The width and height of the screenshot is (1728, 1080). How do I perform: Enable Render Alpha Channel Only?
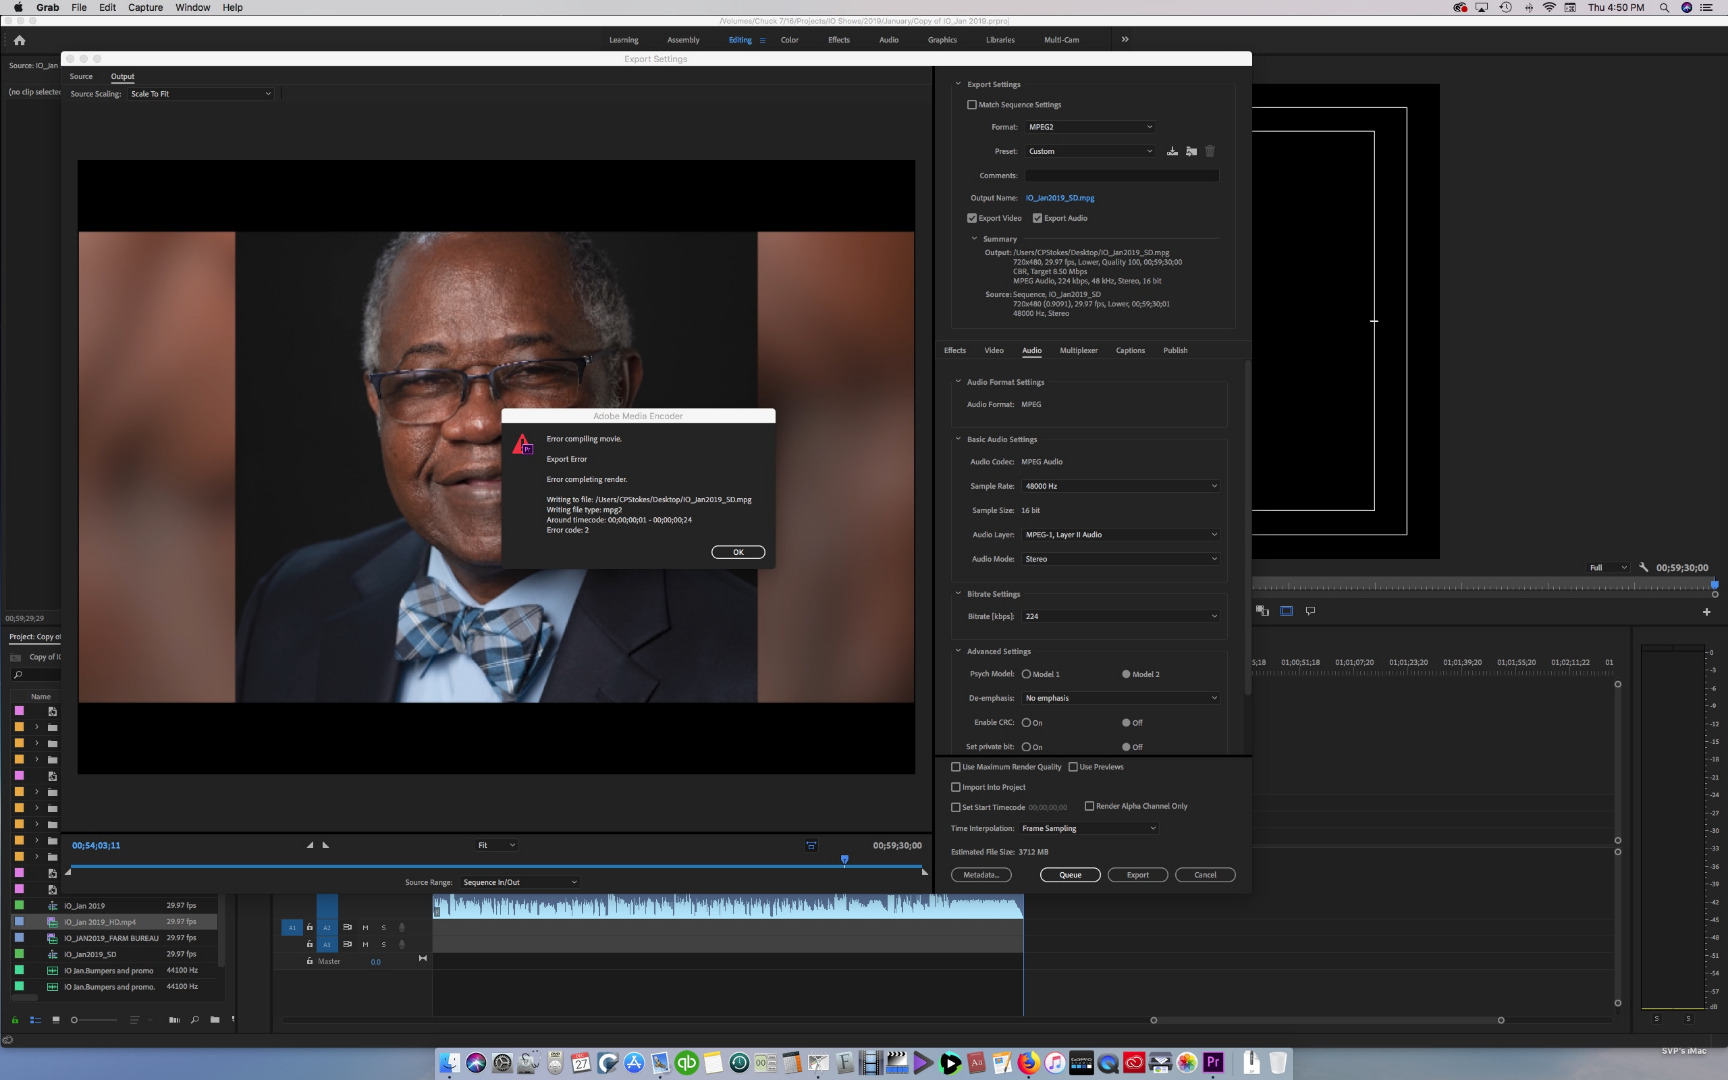click(x=1090, y=806)
